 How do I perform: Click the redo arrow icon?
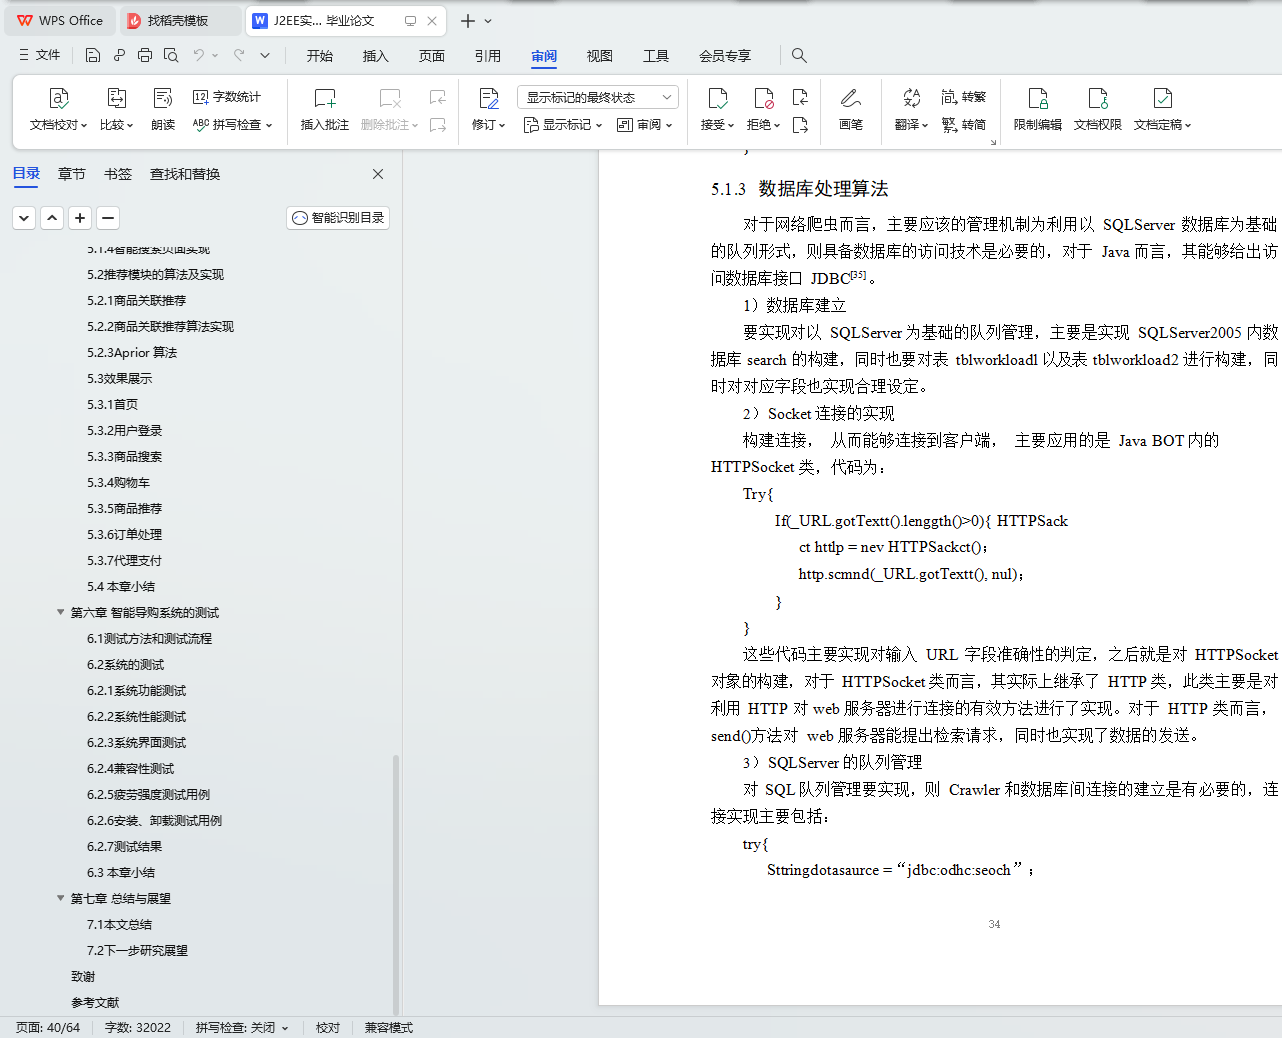[x=239, y=55]
